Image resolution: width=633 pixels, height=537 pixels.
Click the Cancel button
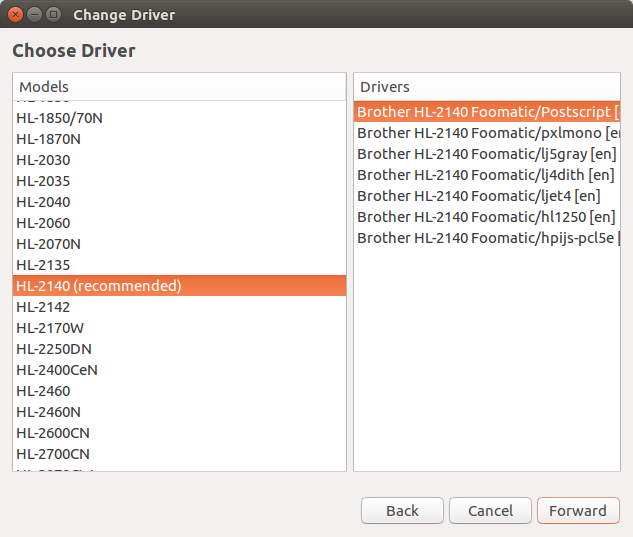tap(490, 511)
